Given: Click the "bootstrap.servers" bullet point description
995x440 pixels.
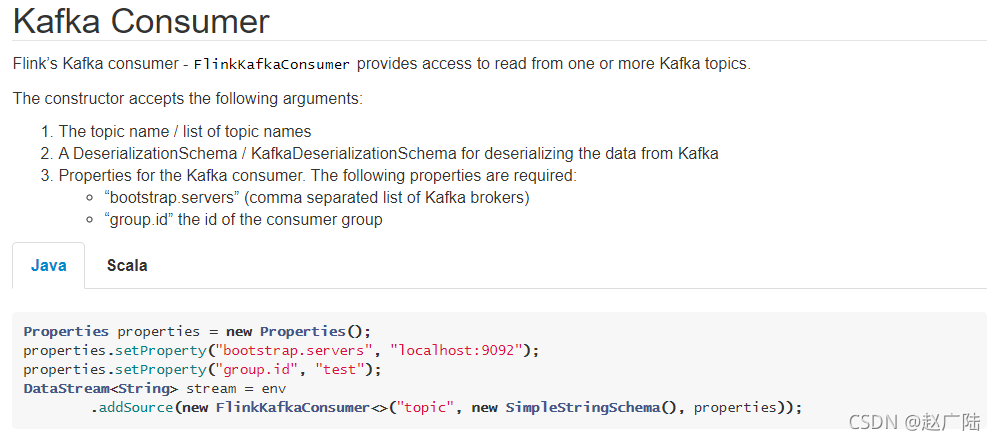Looking at the screenshot, I should 316,197.
